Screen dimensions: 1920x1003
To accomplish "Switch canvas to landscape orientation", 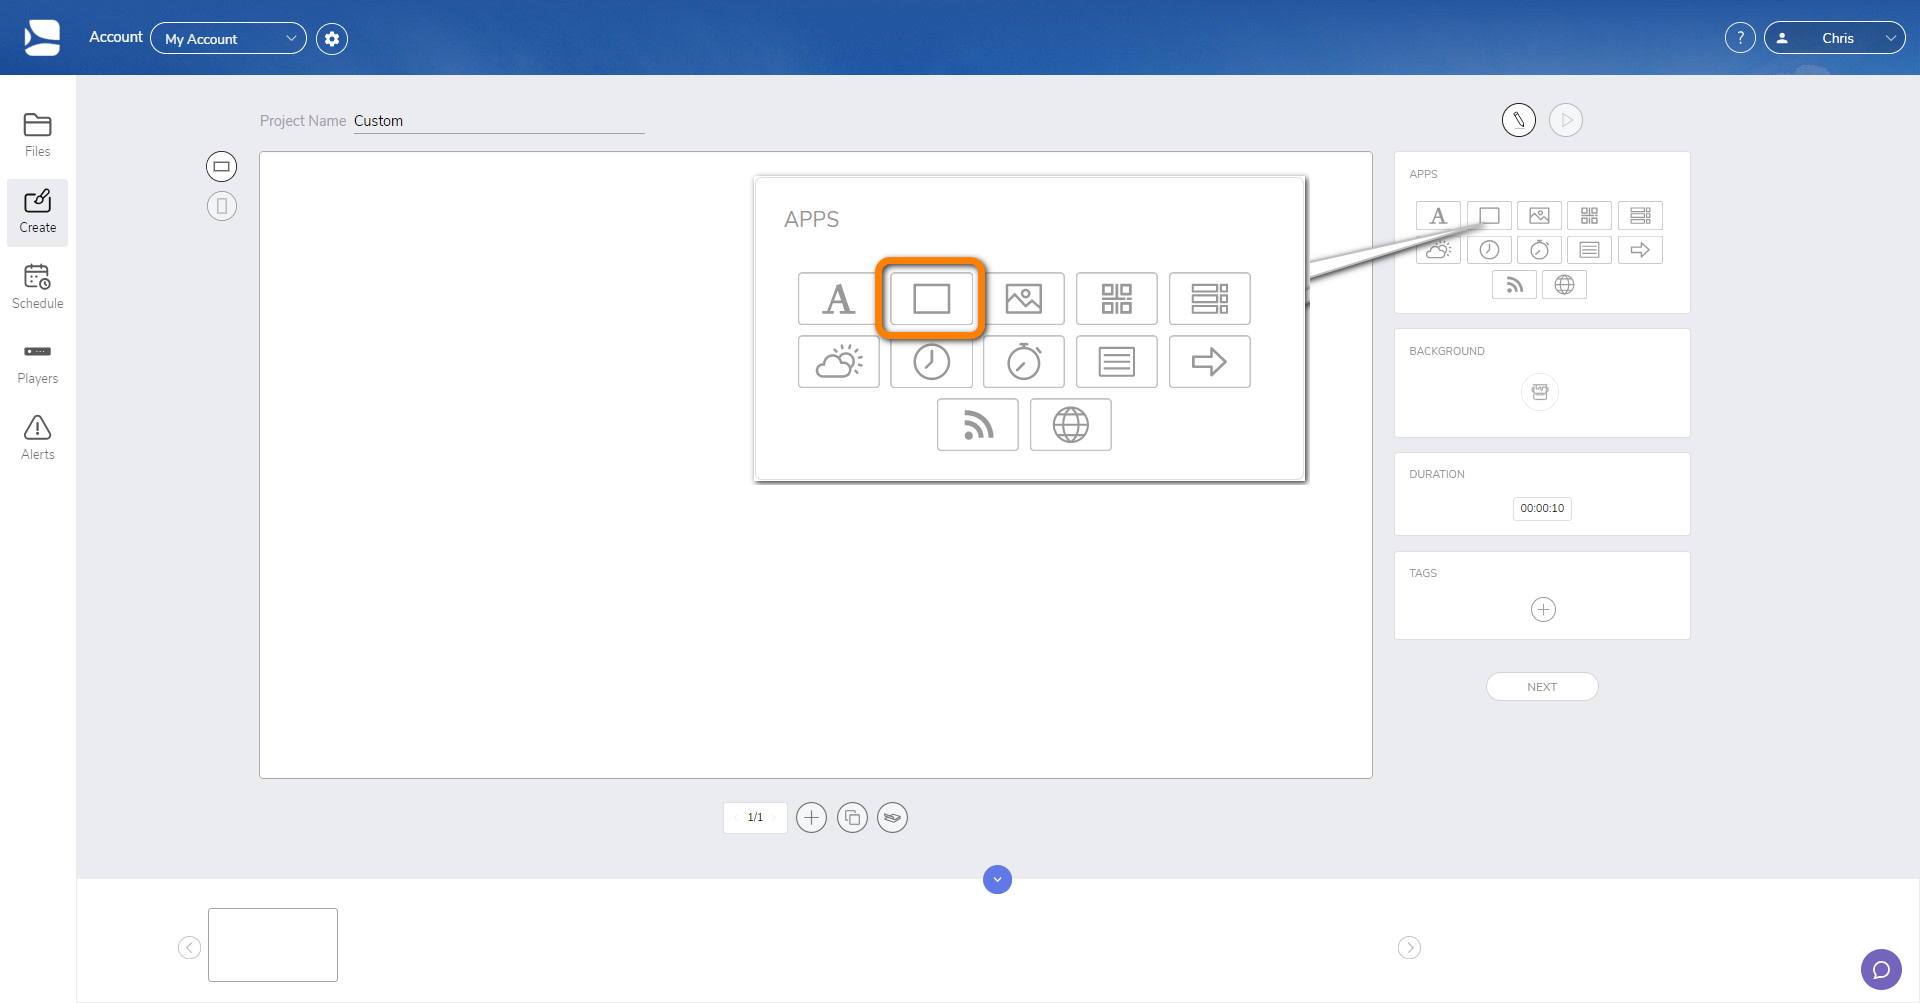I will click(x=222, y=166).
